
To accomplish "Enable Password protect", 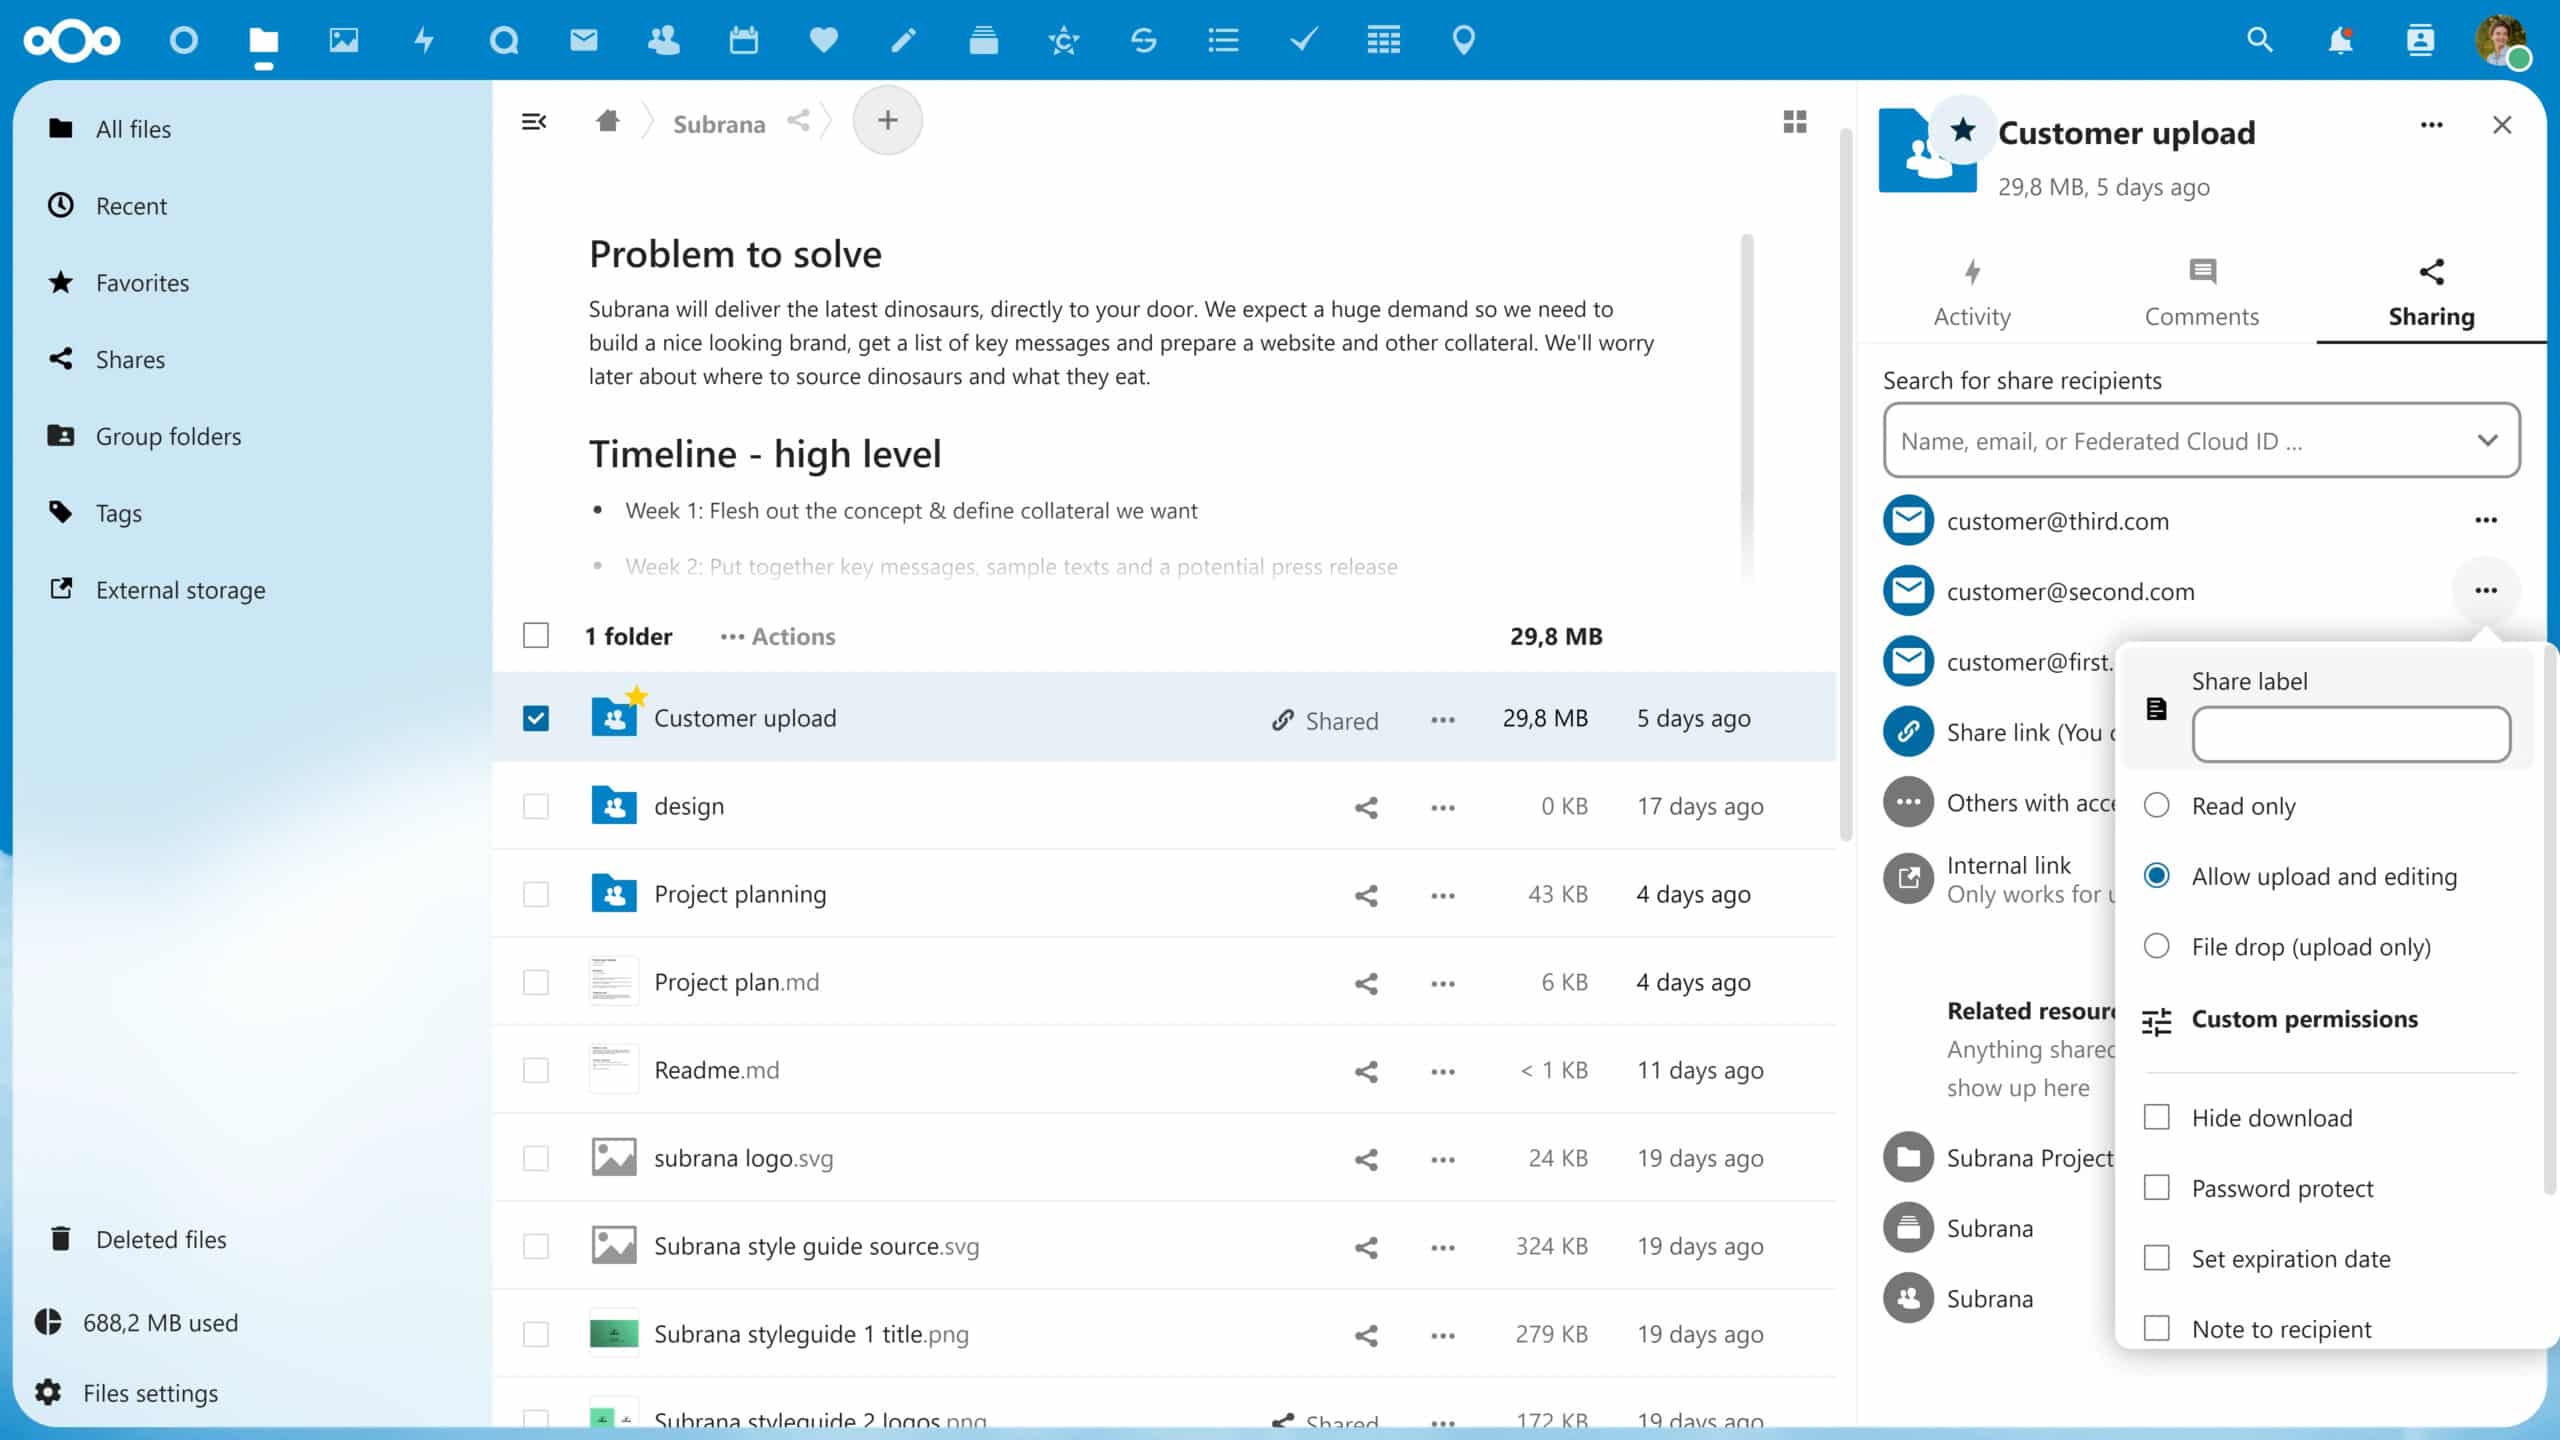I will point(2157,1187).
